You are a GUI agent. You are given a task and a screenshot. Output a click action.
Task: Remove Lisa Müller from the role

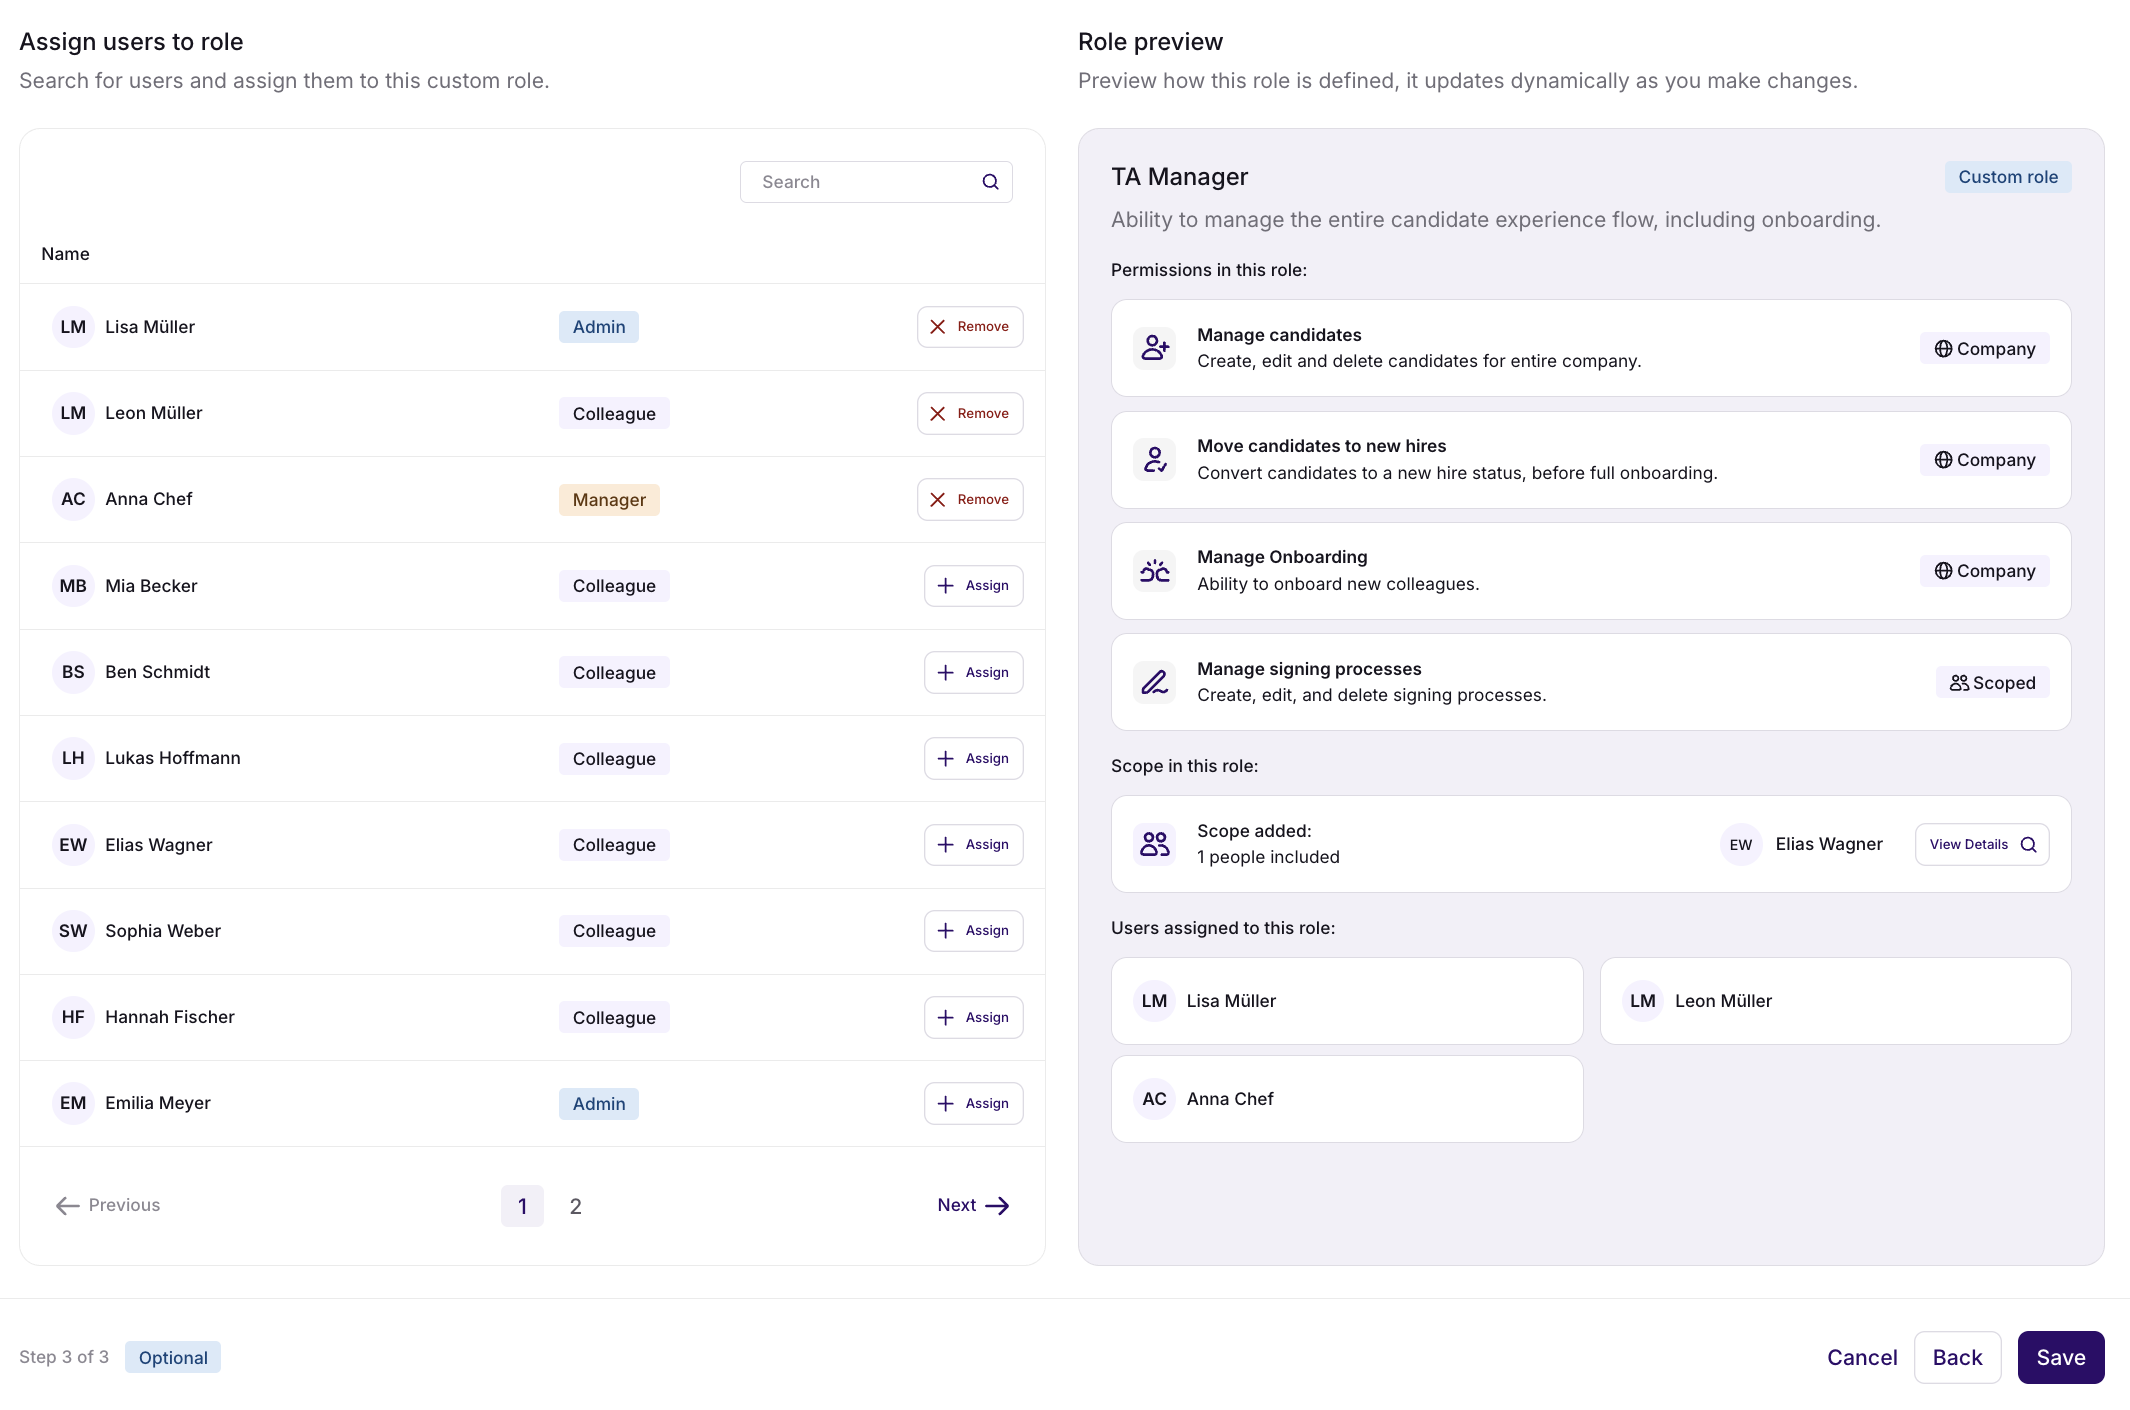[x=969, y=327]
